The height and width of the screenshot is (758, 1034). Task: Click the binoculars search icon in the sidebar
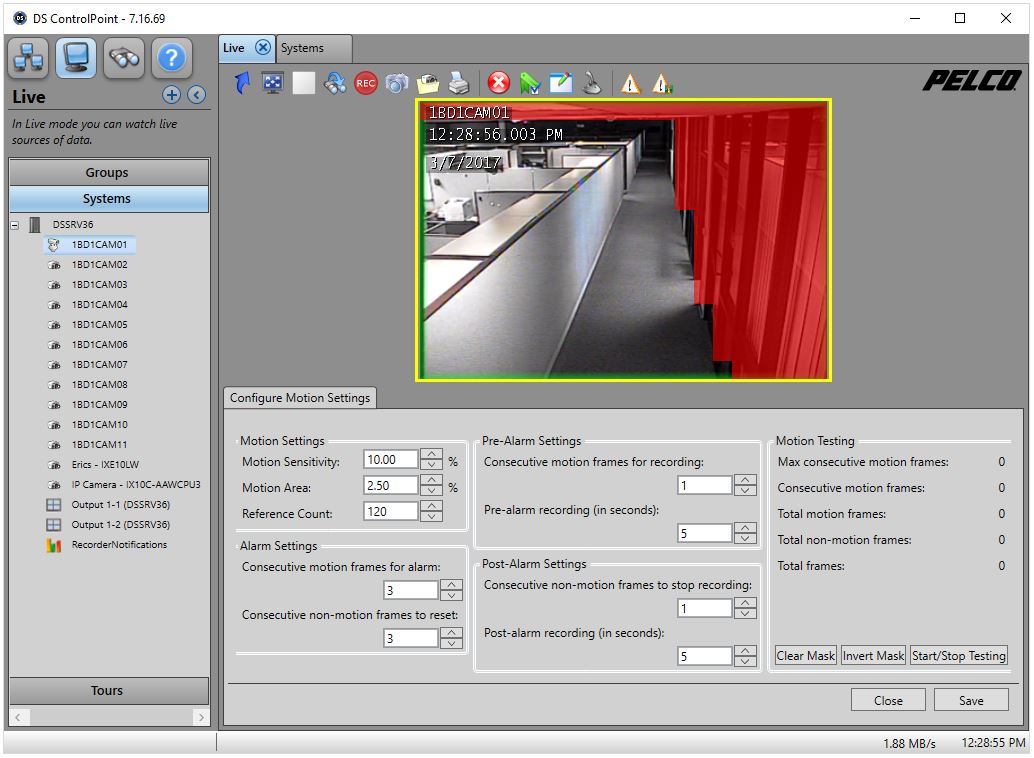[x=124, y=57]
